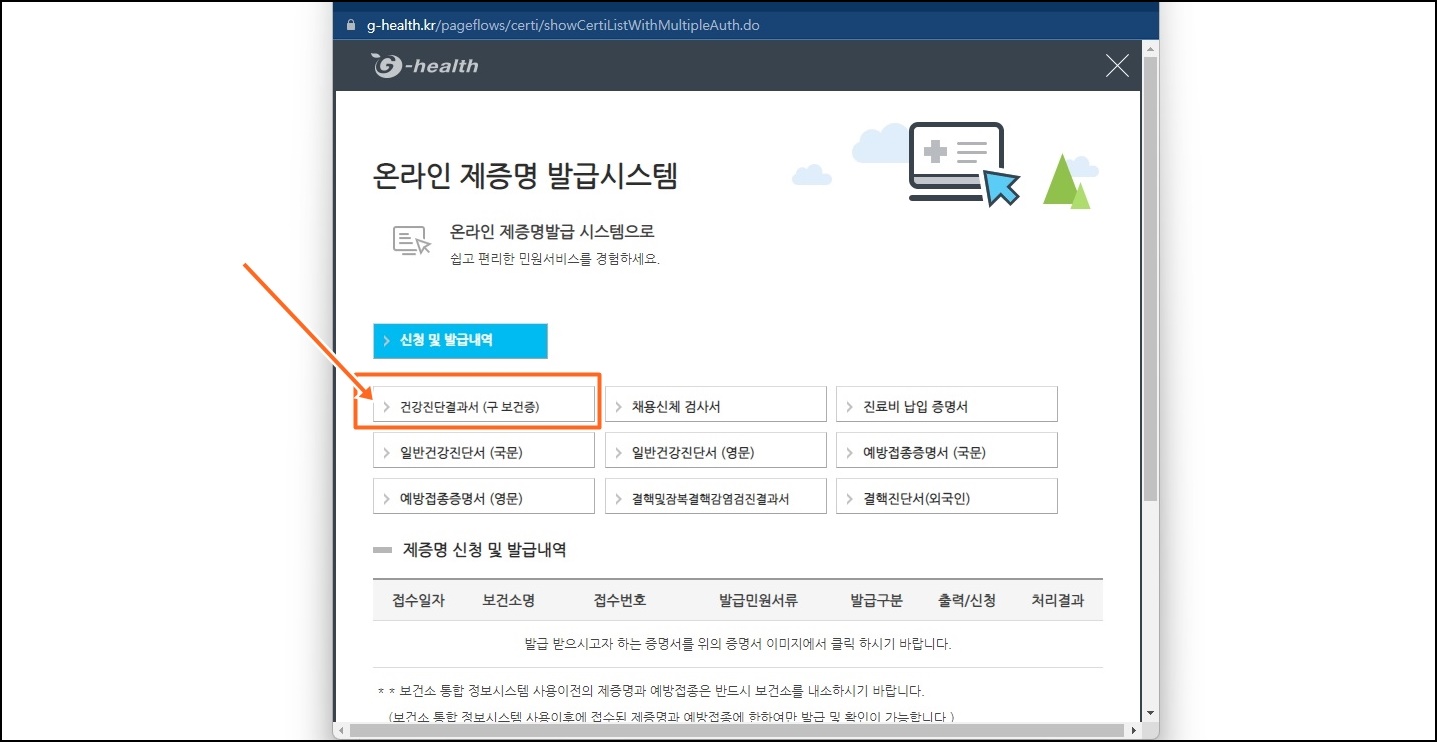Click the g-health.kr URL in address bar
The width and height of the screenshot is (1437, 742).
point(563,25)
